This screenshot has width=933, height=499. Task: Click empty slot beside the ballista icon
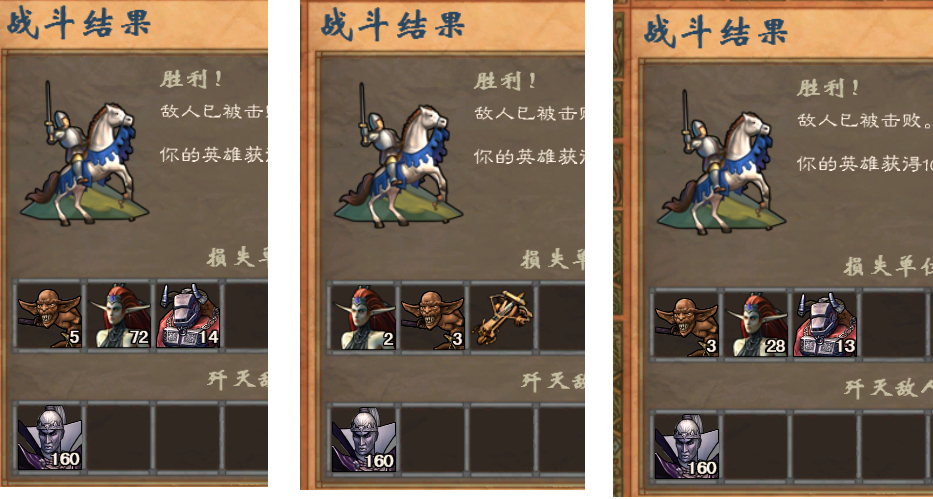[x=561, y=318]
